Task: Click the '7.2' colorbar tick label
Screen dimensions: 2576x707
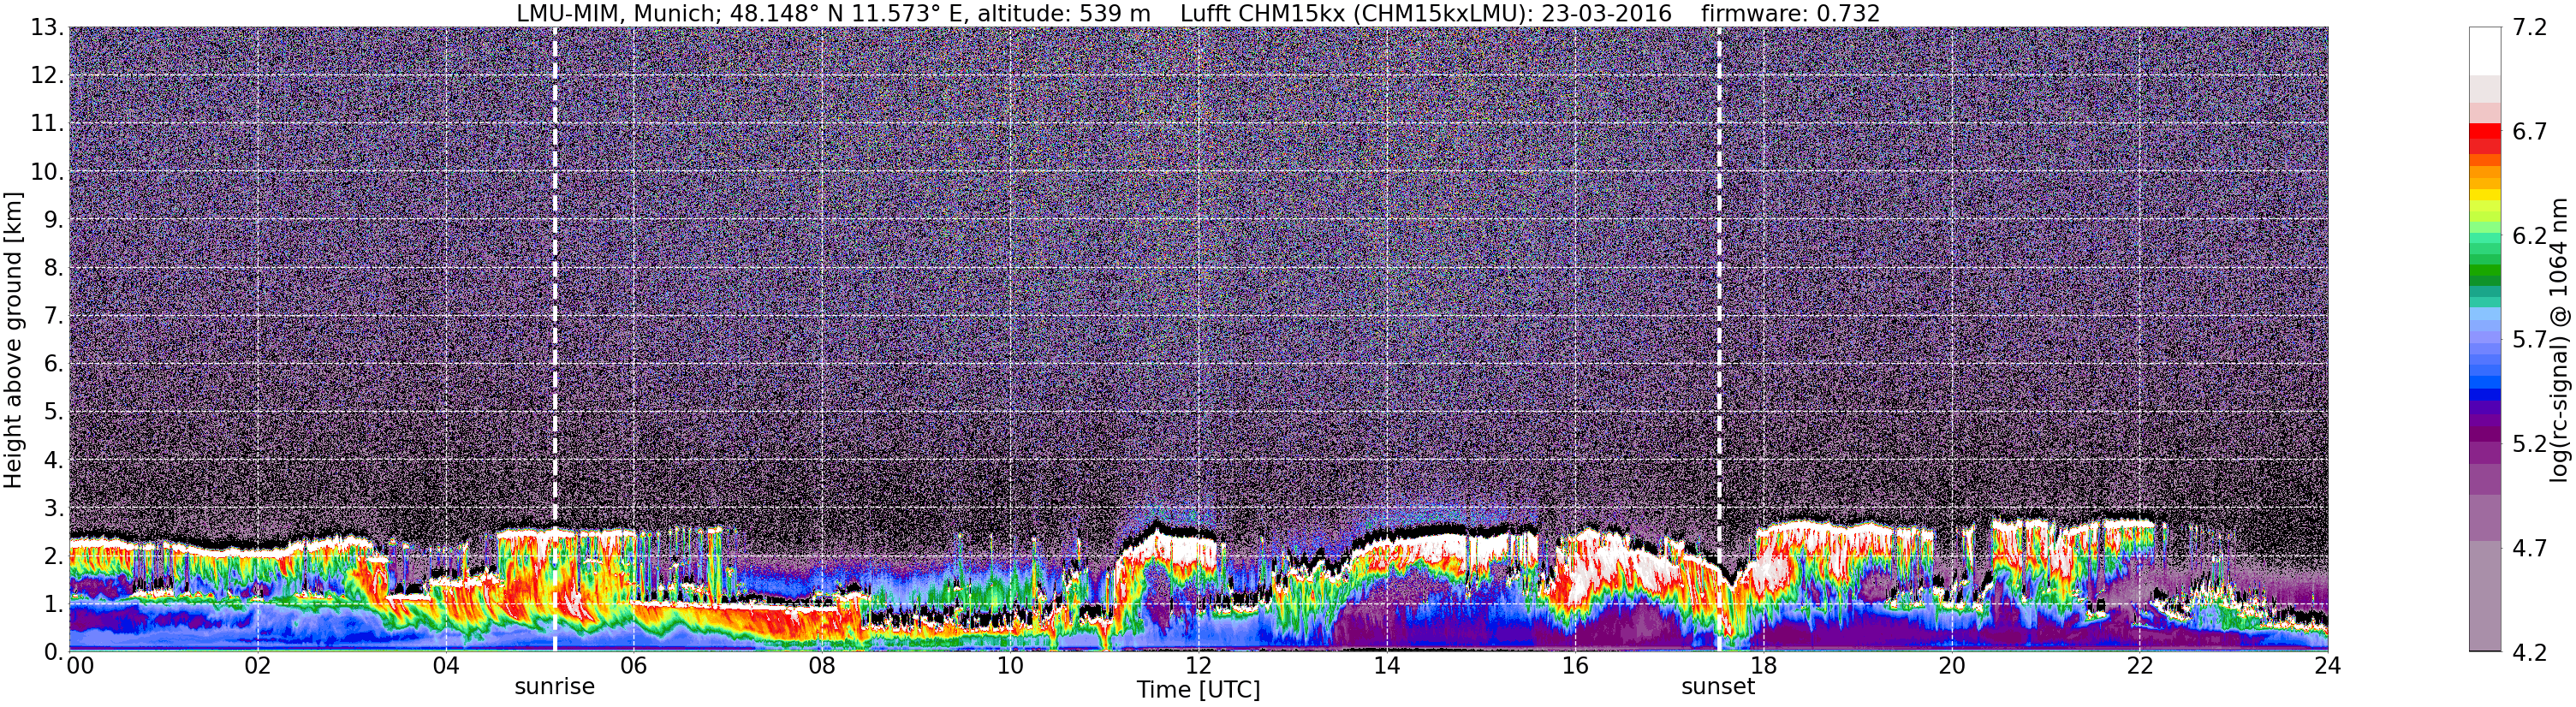Action: pyautogui.click(x=2530, y=27)
